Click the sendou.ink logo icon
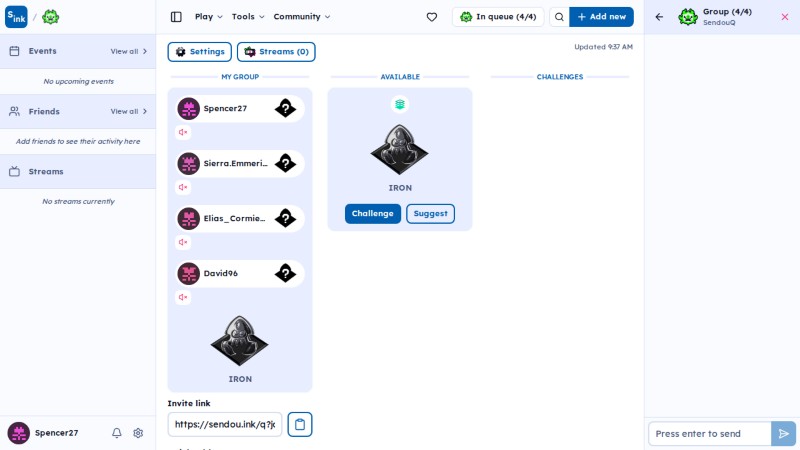 point(16,17)
